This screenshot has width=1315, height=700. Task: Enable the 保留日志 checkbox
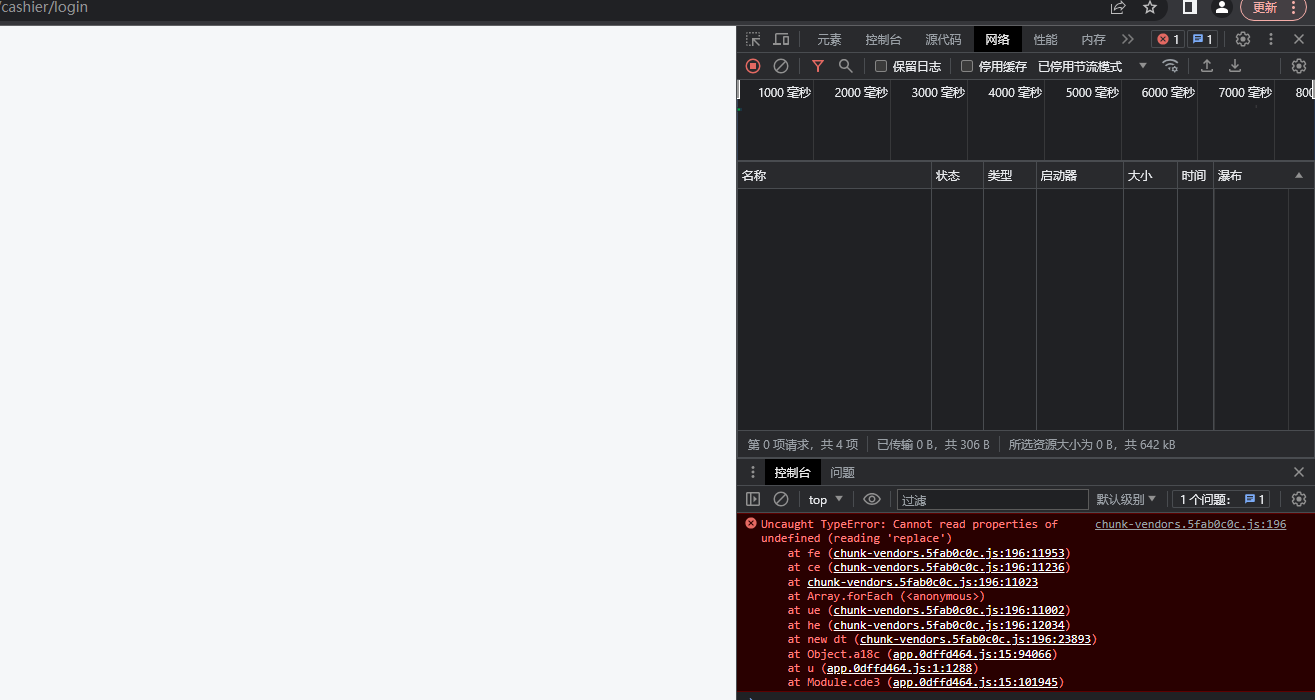pyautogui.click(x=881, y=66)
